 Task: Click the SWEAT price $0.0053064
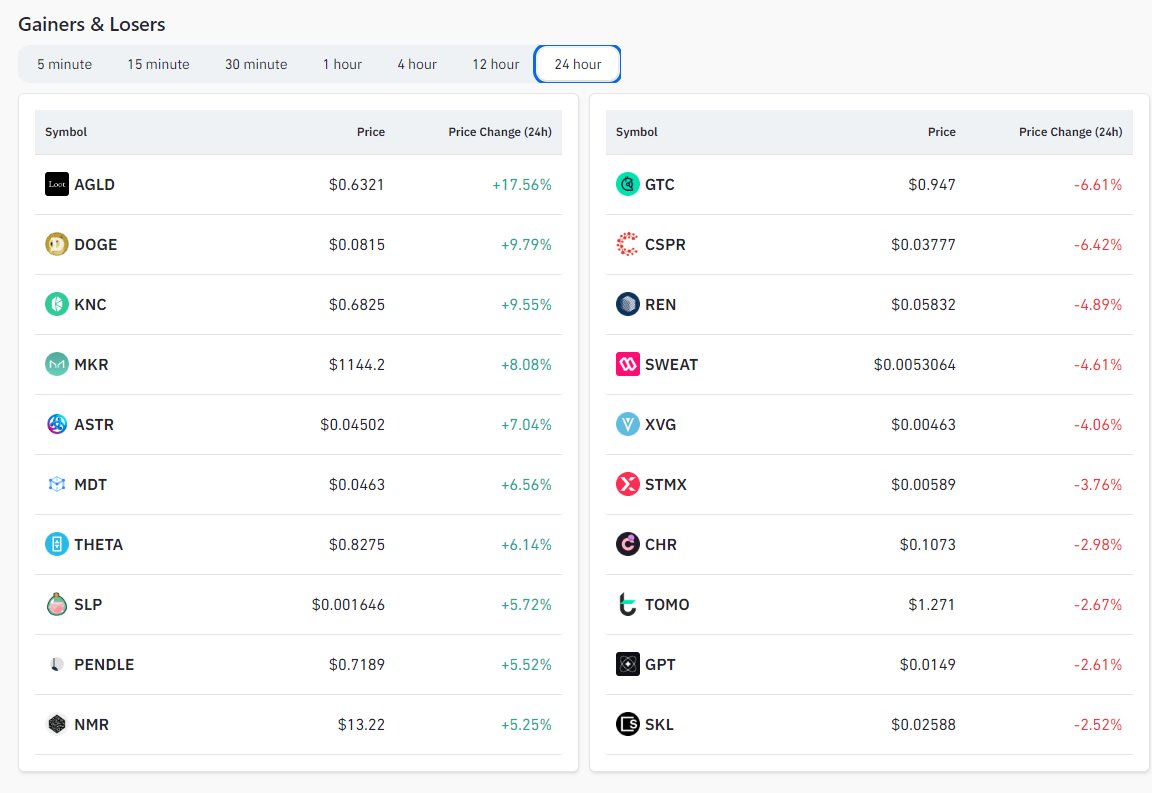pos(914,365)
